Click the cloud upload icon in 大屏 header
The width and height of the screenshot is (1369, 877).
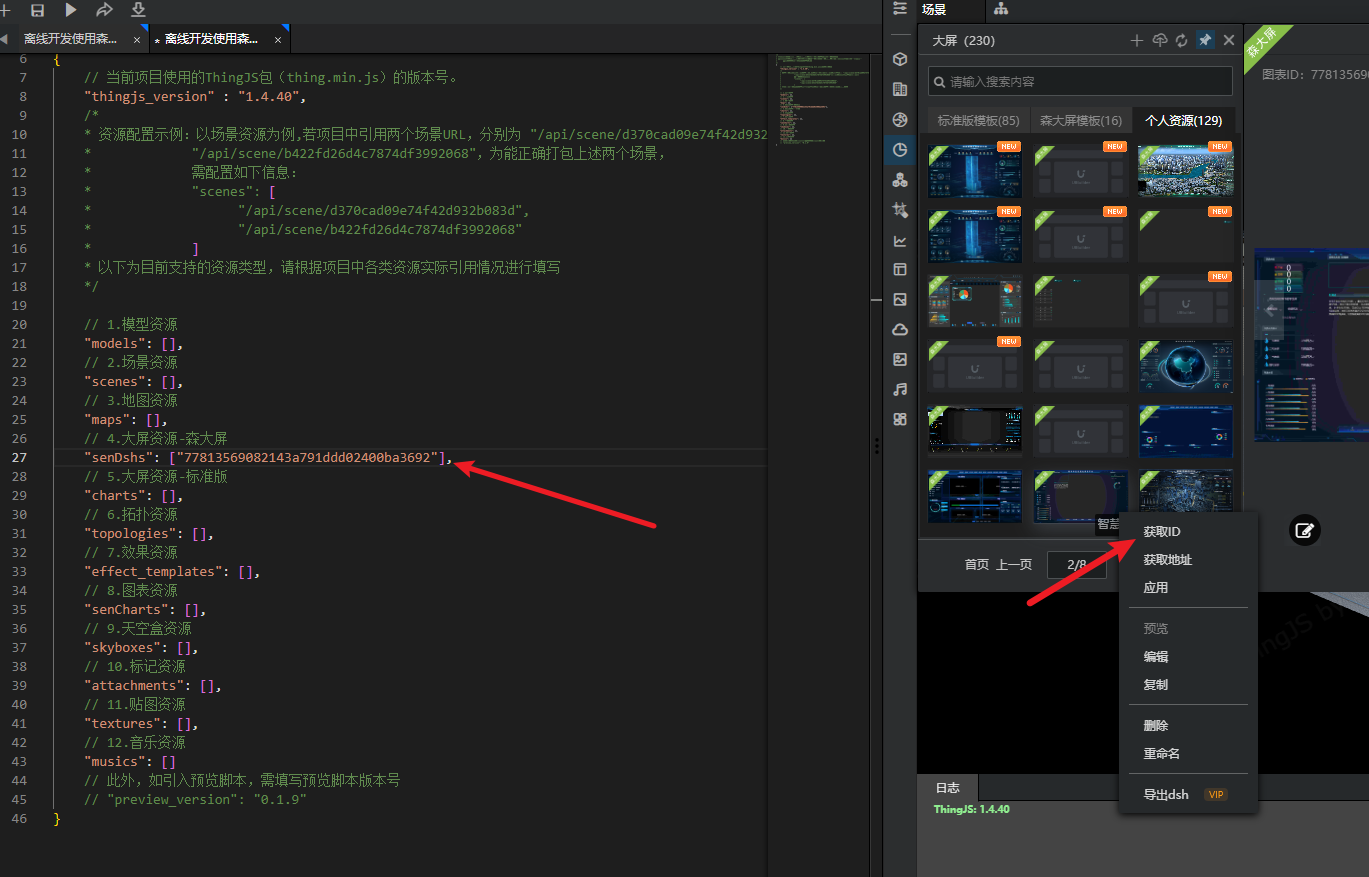[1160, 41]
